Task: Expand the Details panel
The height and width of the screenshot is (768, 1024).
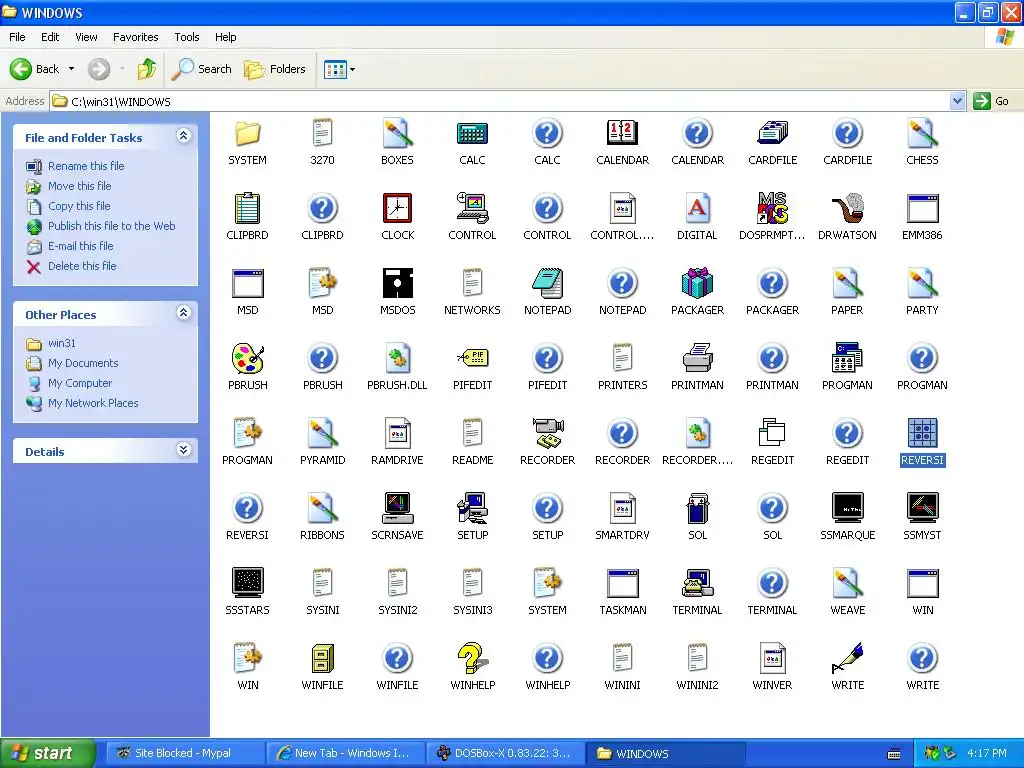Action: tap(184, 450)
